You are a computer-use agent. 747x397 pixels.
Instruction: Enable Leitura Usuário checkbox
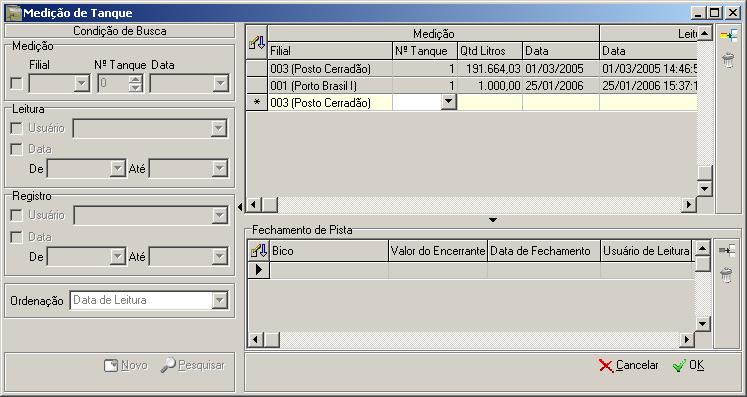point(17,128)
